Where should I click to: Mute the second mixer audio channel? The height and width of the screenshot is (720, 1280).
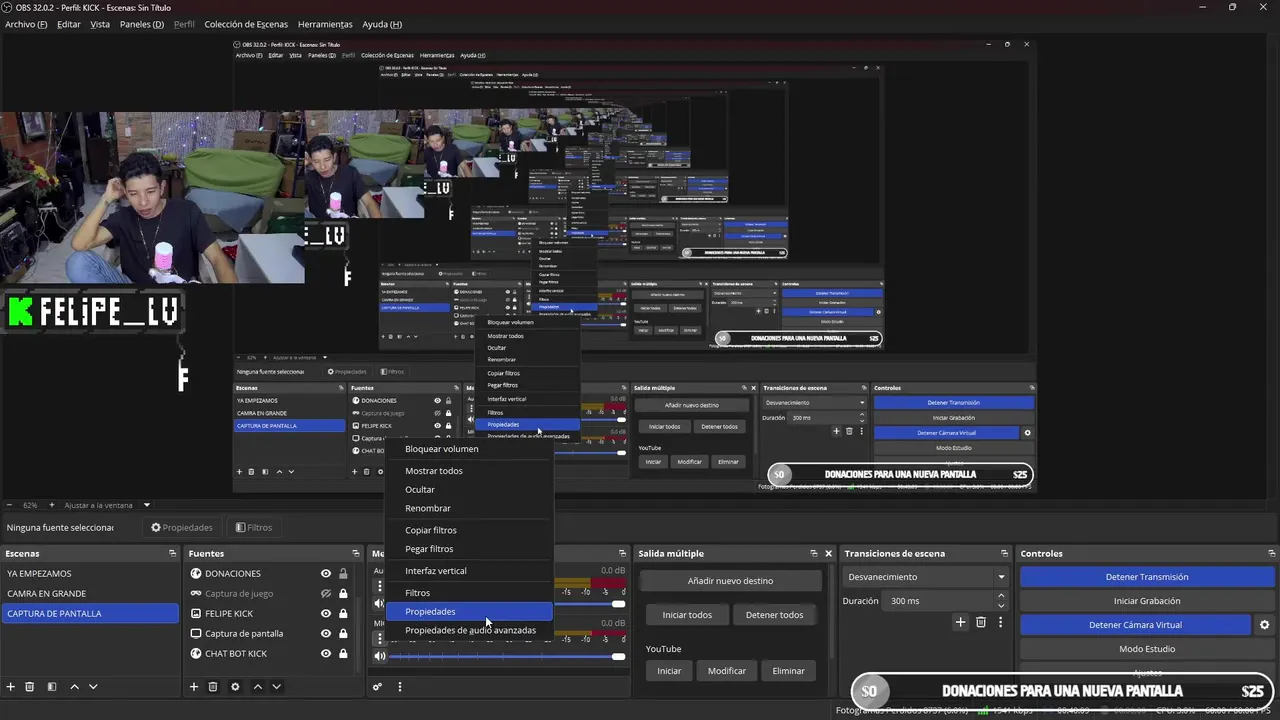[x=379, y=656]
